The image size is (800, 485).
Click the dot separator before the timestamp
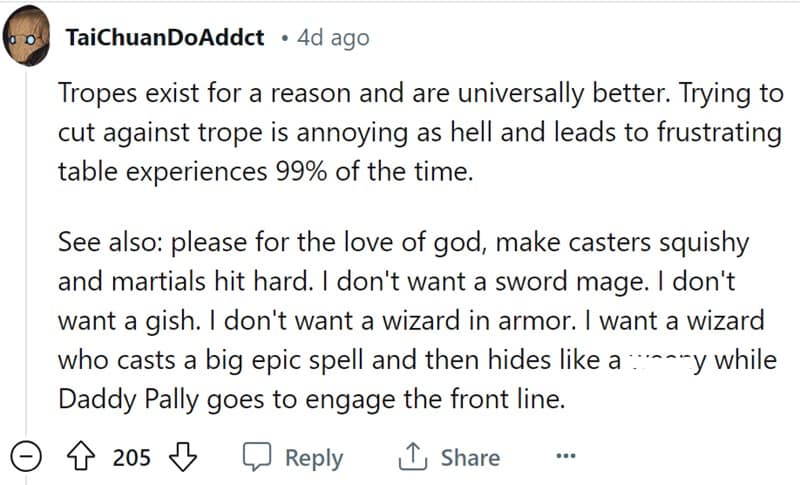[x=285, y=38]
